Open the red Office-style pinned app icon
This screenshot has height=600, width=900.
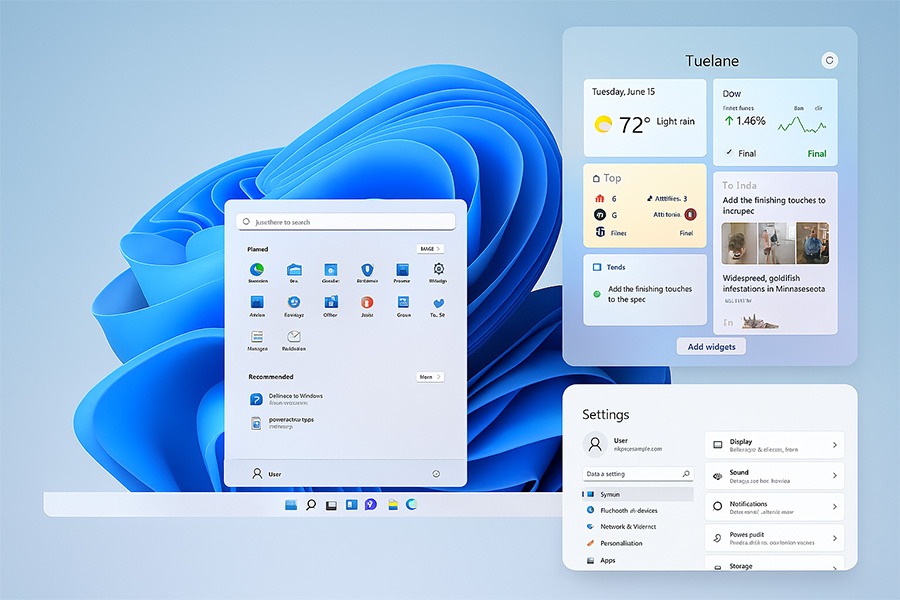click(x=367, y=302)
